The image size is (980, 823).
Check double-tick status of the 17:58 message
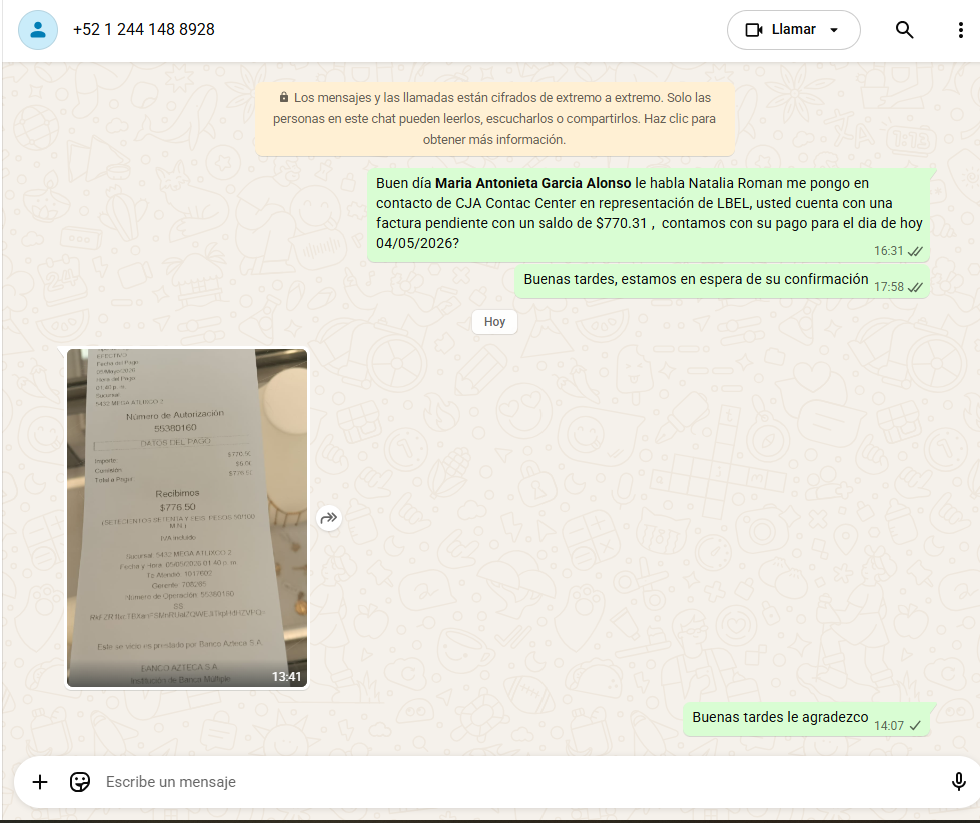coord(915,287)
